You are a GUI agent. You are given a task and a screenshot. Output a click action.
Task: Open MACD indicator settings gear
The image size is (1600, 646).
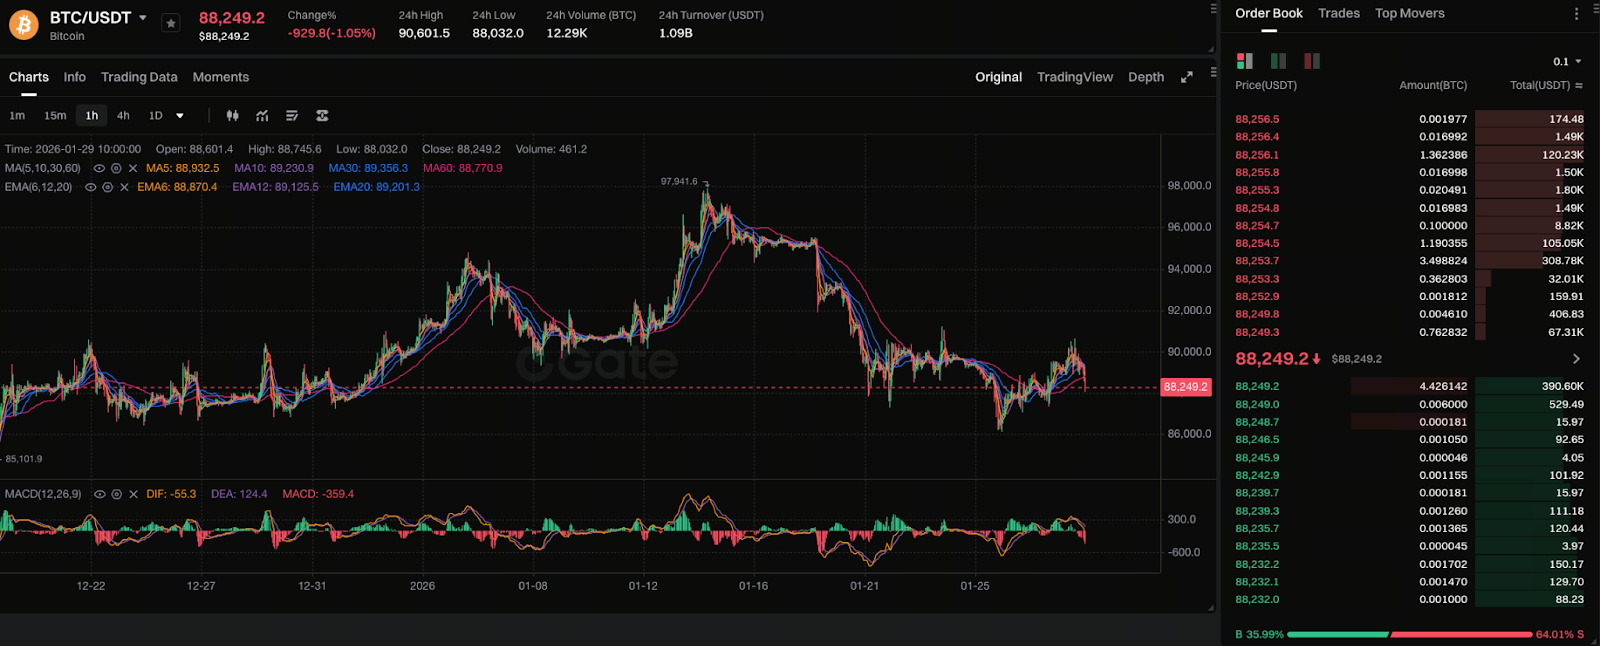(x=116, y=494)
